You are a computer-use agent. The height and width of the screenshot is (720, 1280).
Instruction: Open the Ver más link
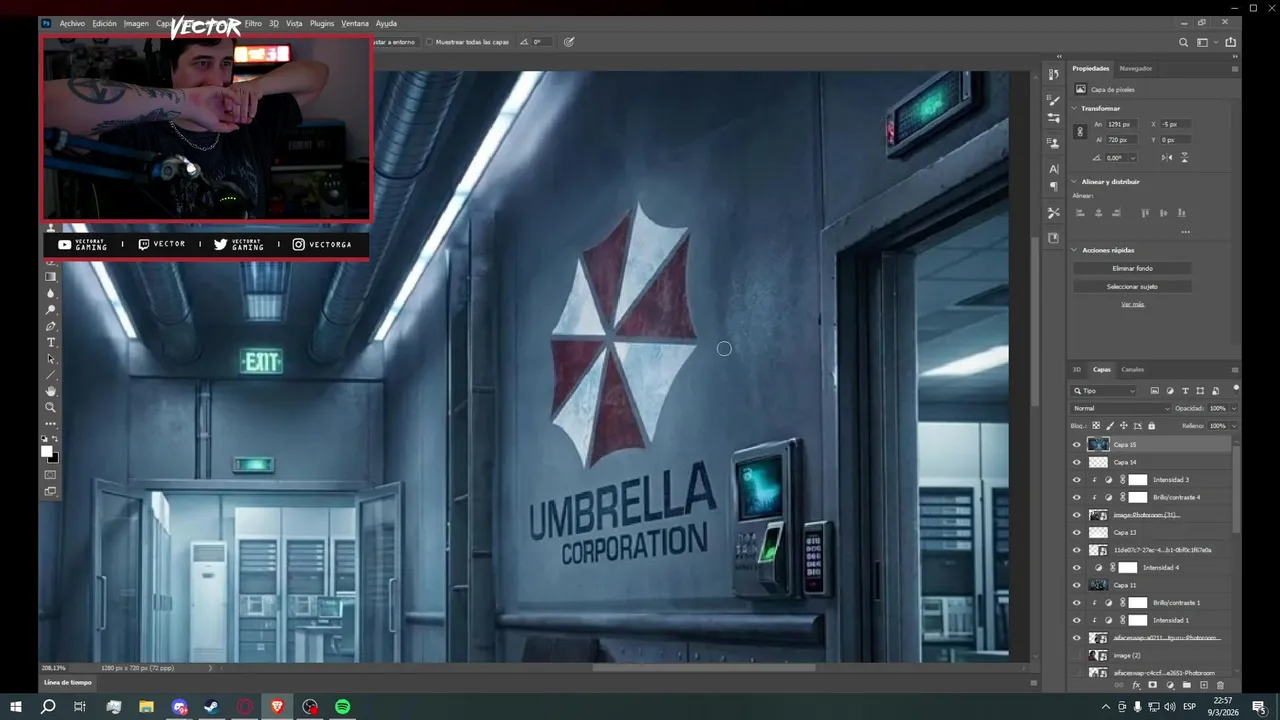(x=1132, y=304)
